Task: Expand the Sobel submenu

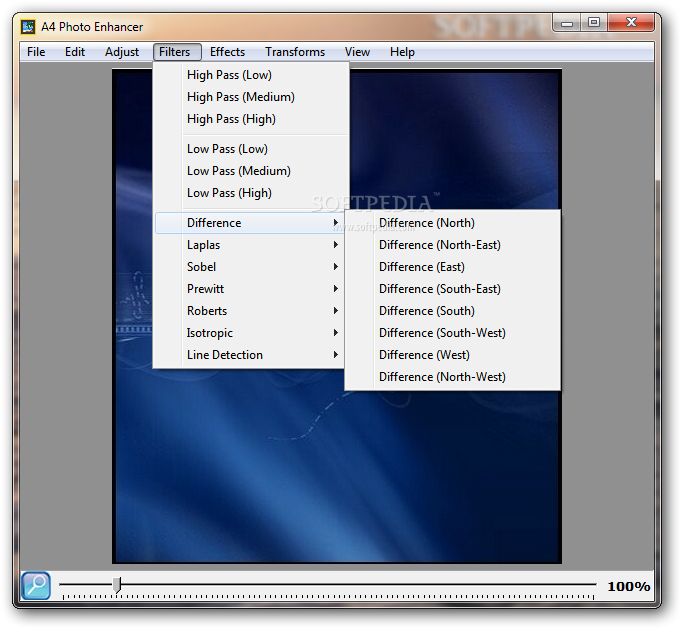Action: 250,267
